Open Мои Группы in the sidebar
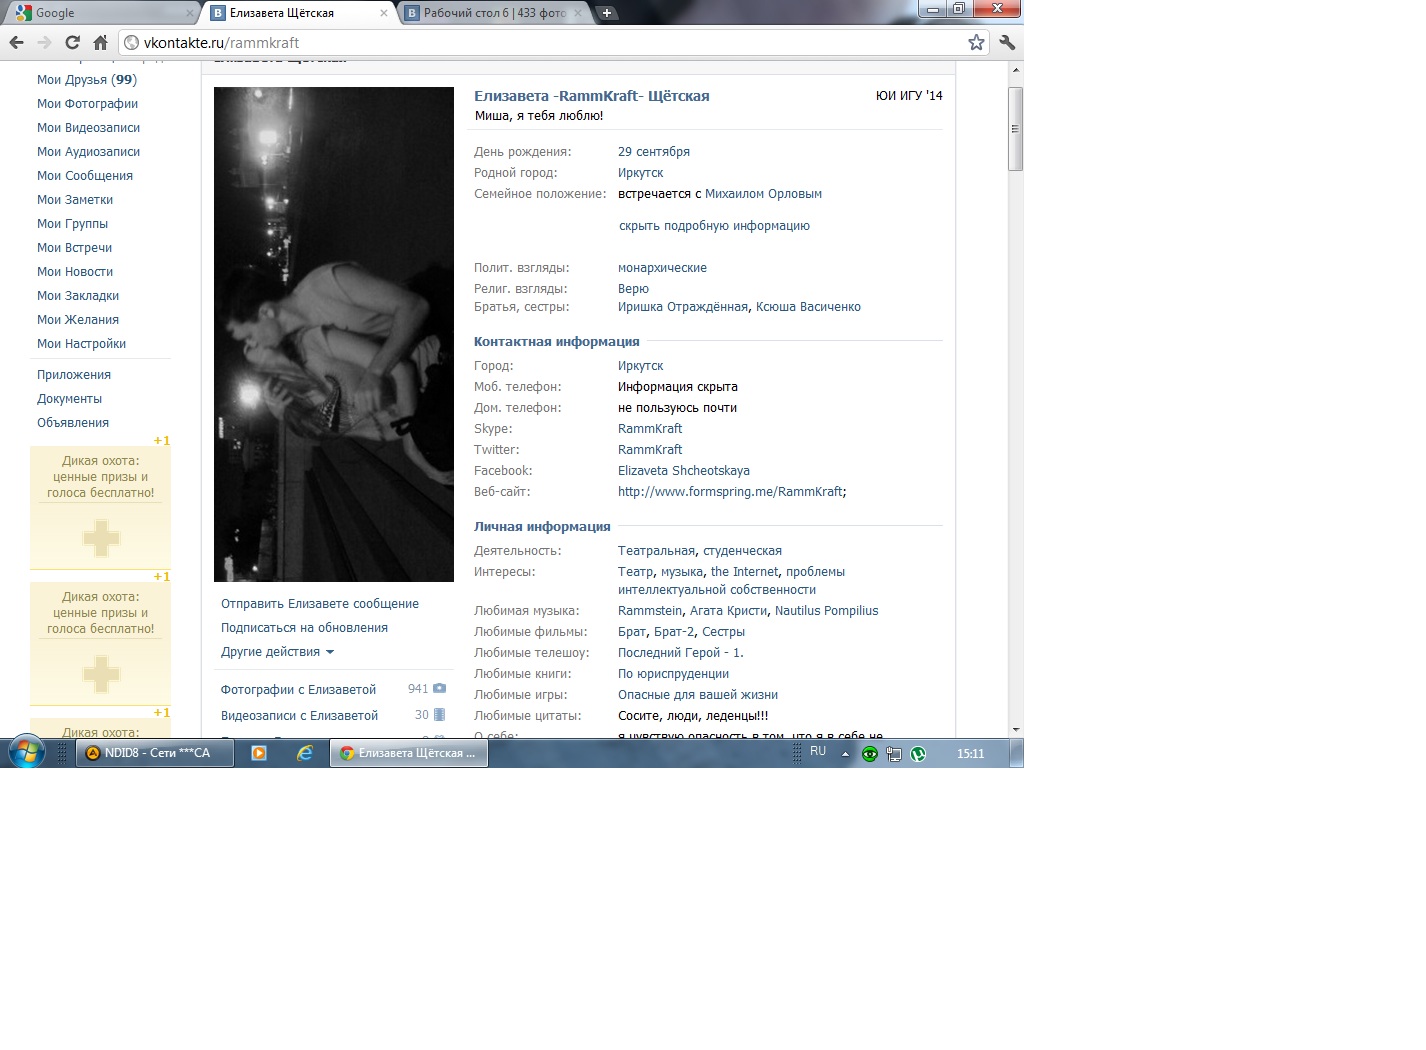 tap(72, 224)
